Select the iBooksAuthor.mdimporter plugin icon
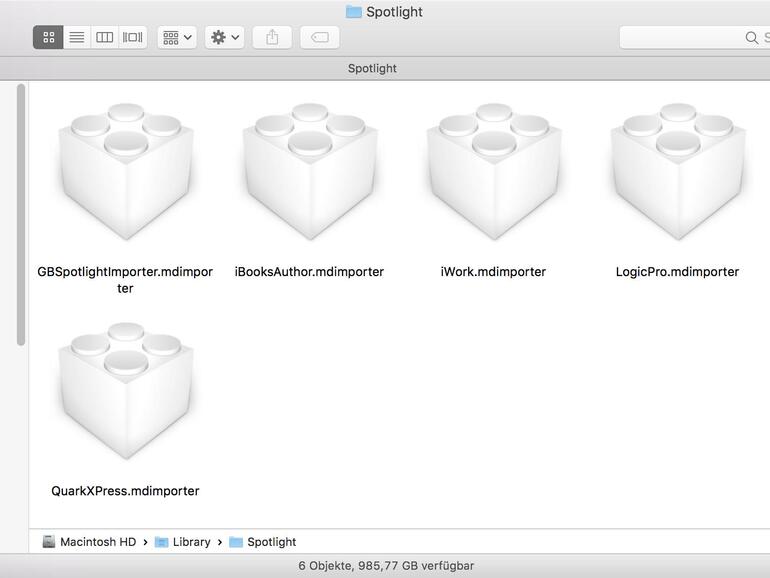 309,172
